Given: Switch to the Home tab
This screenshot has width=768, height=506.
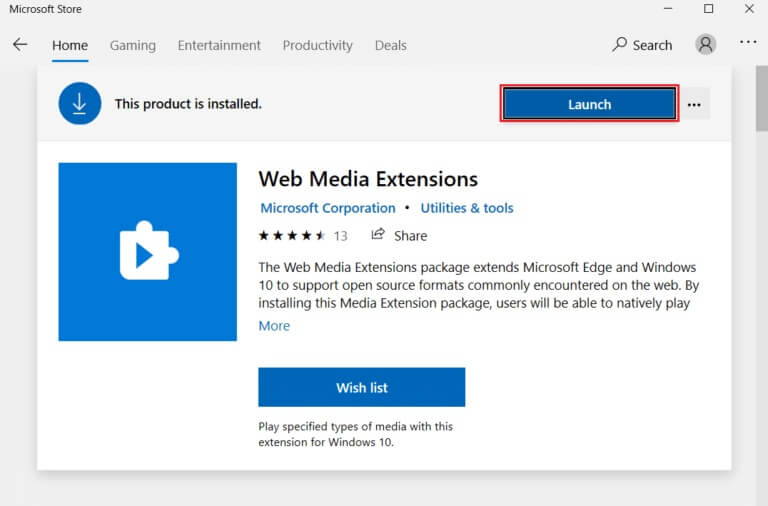Looking at the screenshot, I should tap(70, 46).
